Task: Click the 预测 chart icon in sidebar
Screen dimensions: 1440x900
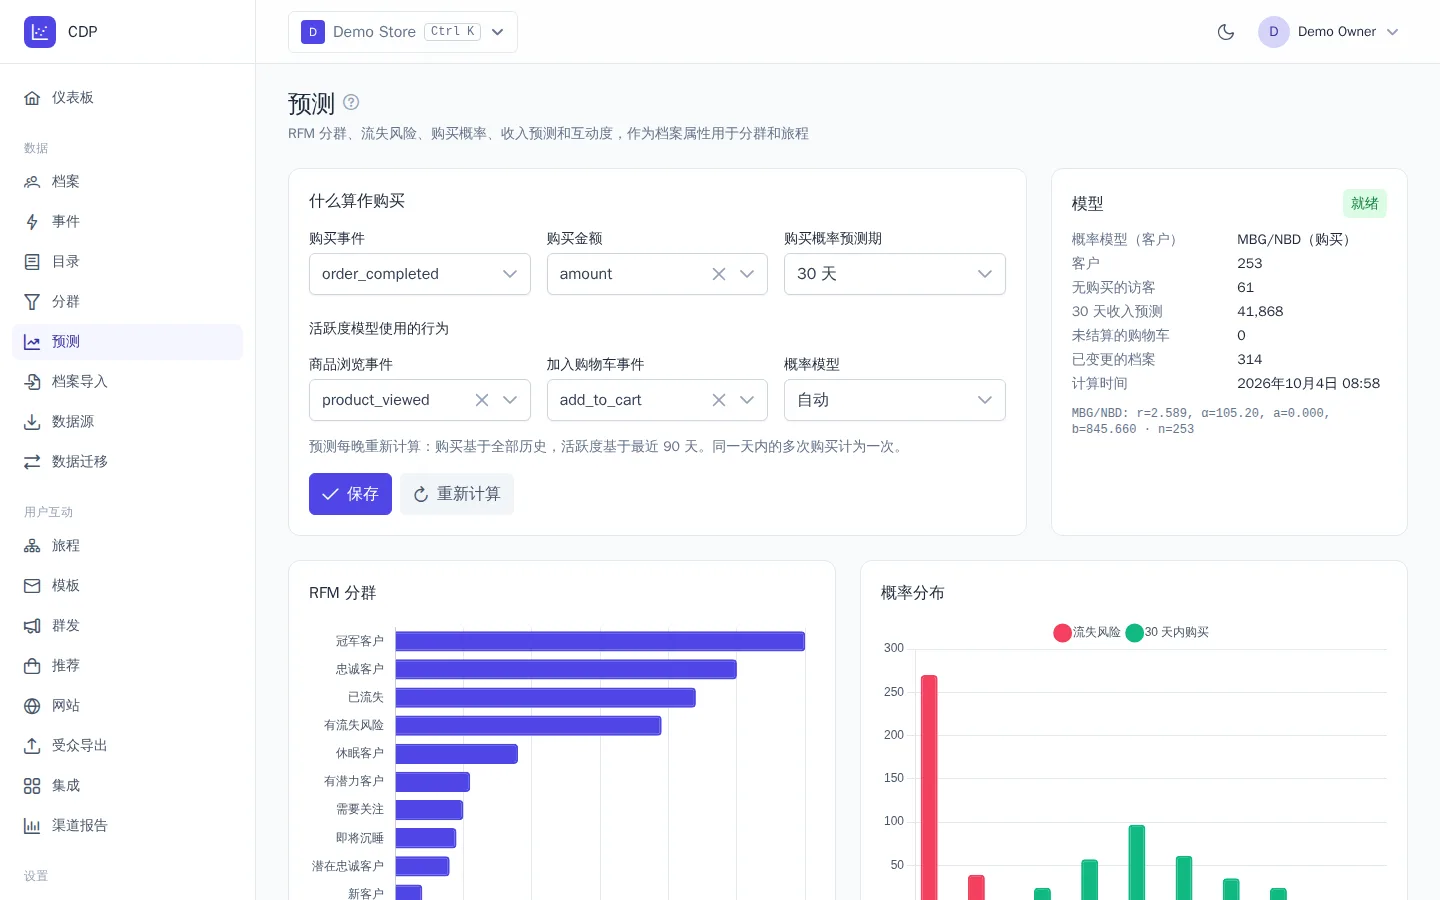Action: click(x=32, y=342)
